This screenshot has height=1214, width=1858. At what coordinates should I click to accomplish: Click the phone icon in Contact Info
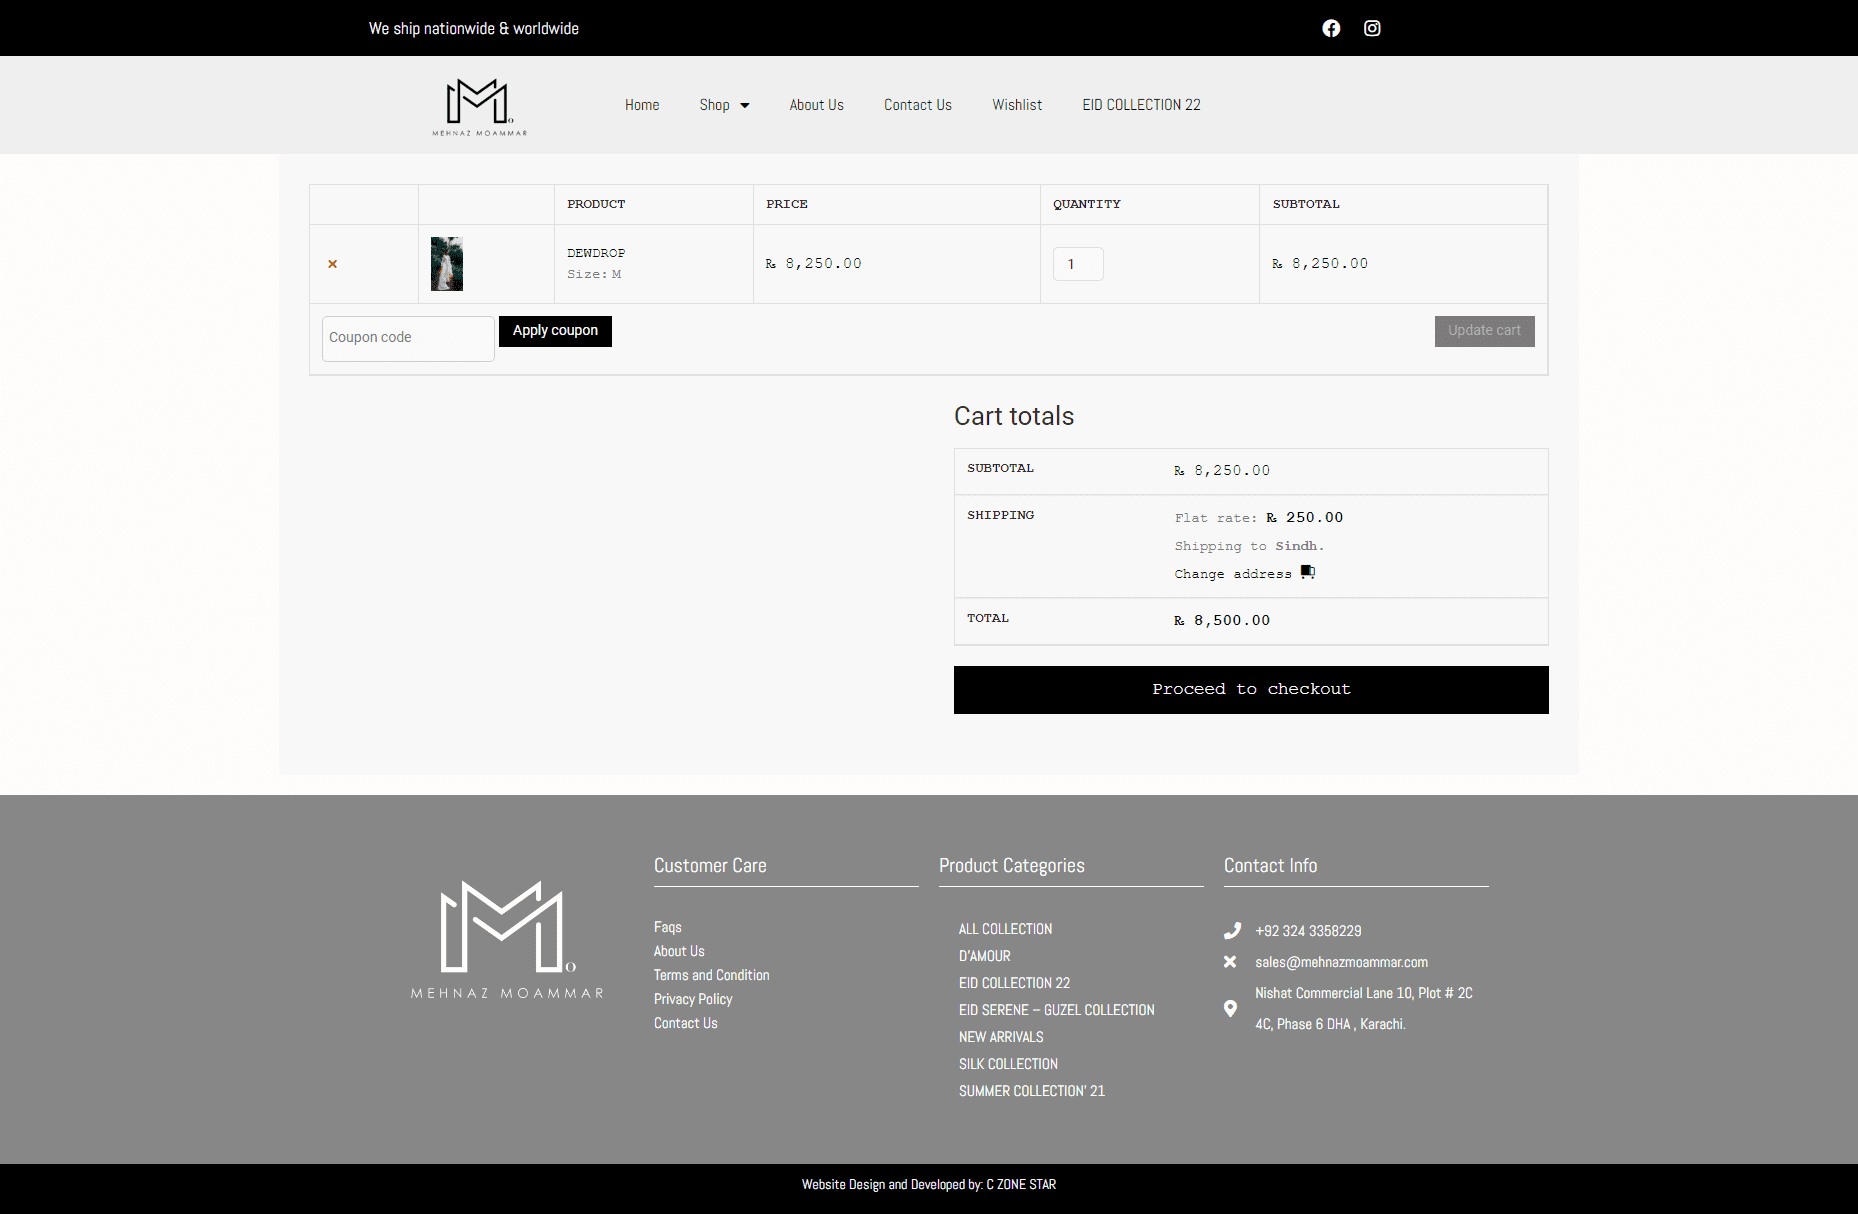pos(1232,931)
